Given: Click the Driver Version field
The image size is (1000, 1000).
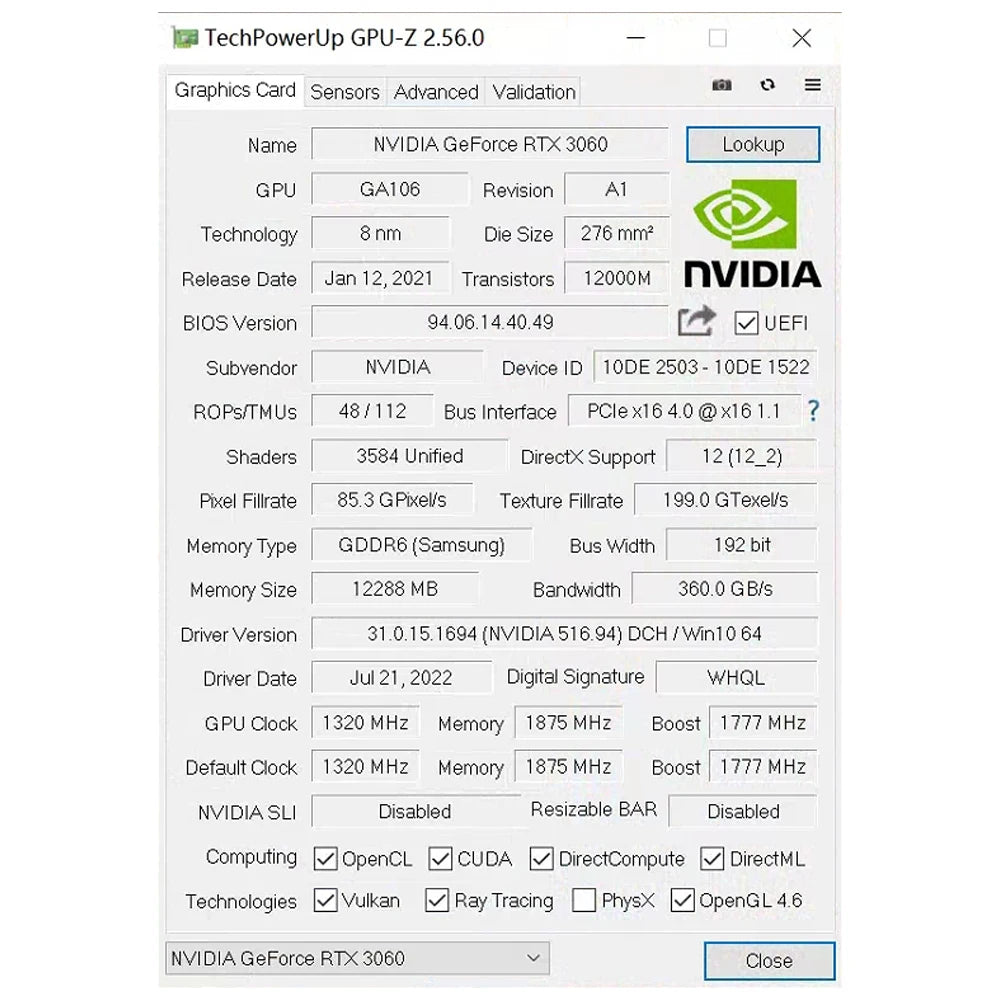Looking at the screenshot, I should coord(563,634).
